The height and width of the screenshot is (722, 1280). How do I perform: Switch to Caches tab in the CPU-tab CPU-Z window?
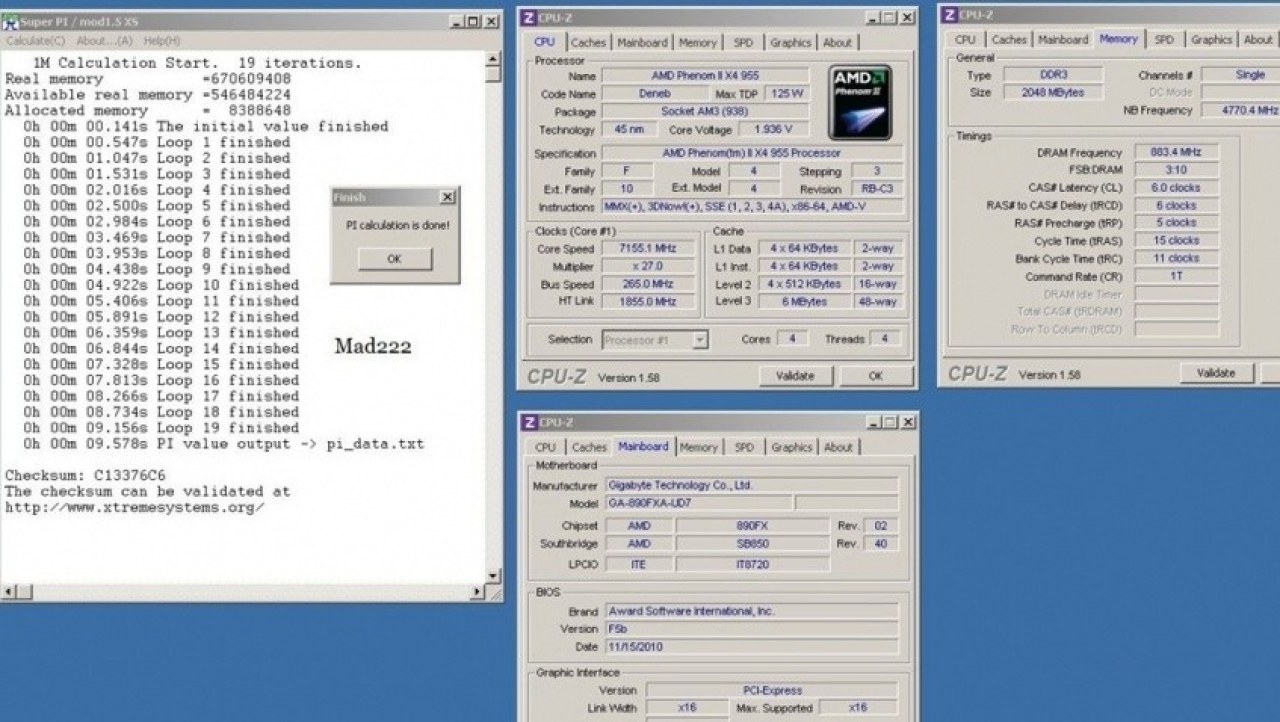pos(588,43)
